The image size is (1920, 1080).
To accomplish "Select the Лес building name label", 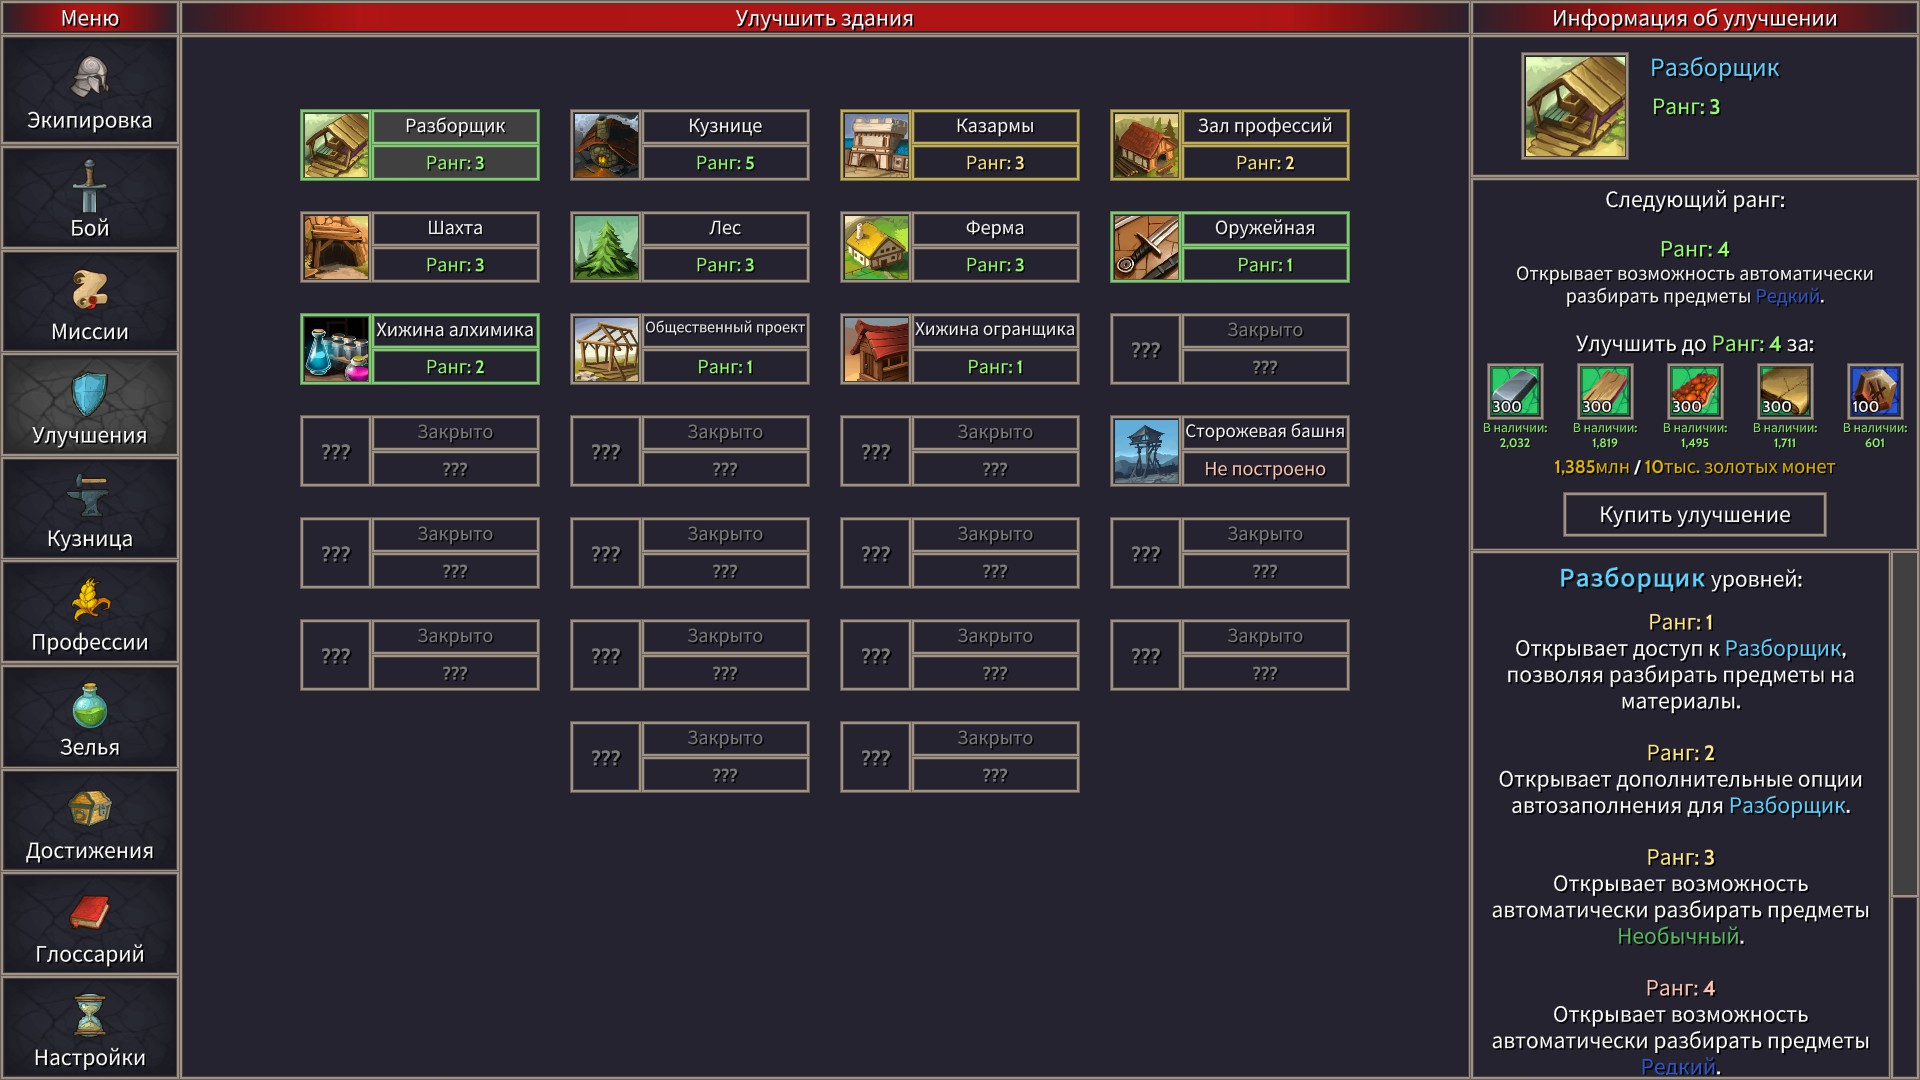I will tap(725, 228).
